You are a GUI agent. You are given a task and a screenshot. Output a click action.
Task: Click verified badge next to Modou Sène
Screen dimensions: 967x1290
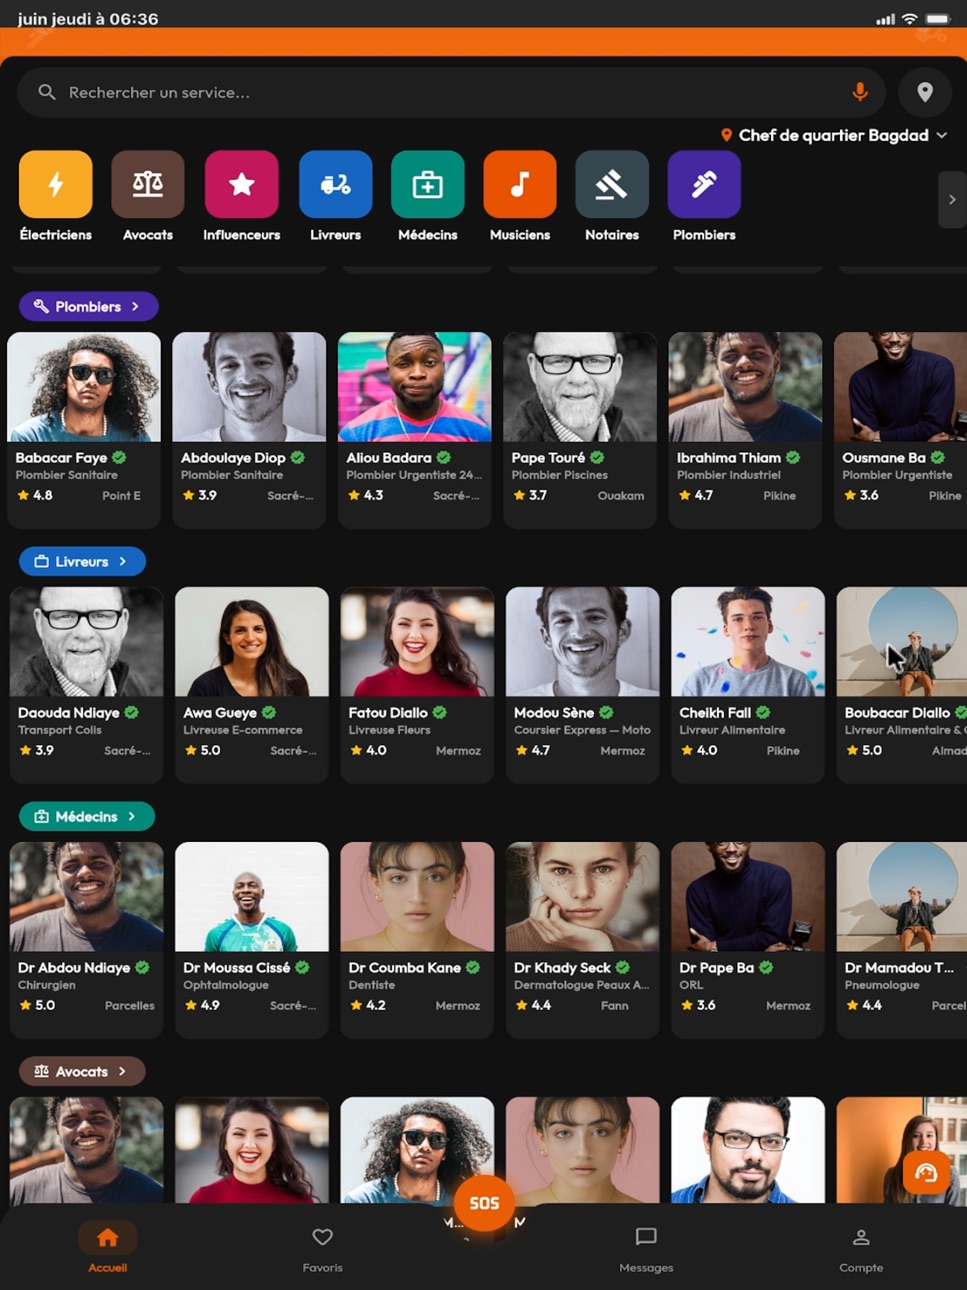pyautogui.click(x=605, y=712)
